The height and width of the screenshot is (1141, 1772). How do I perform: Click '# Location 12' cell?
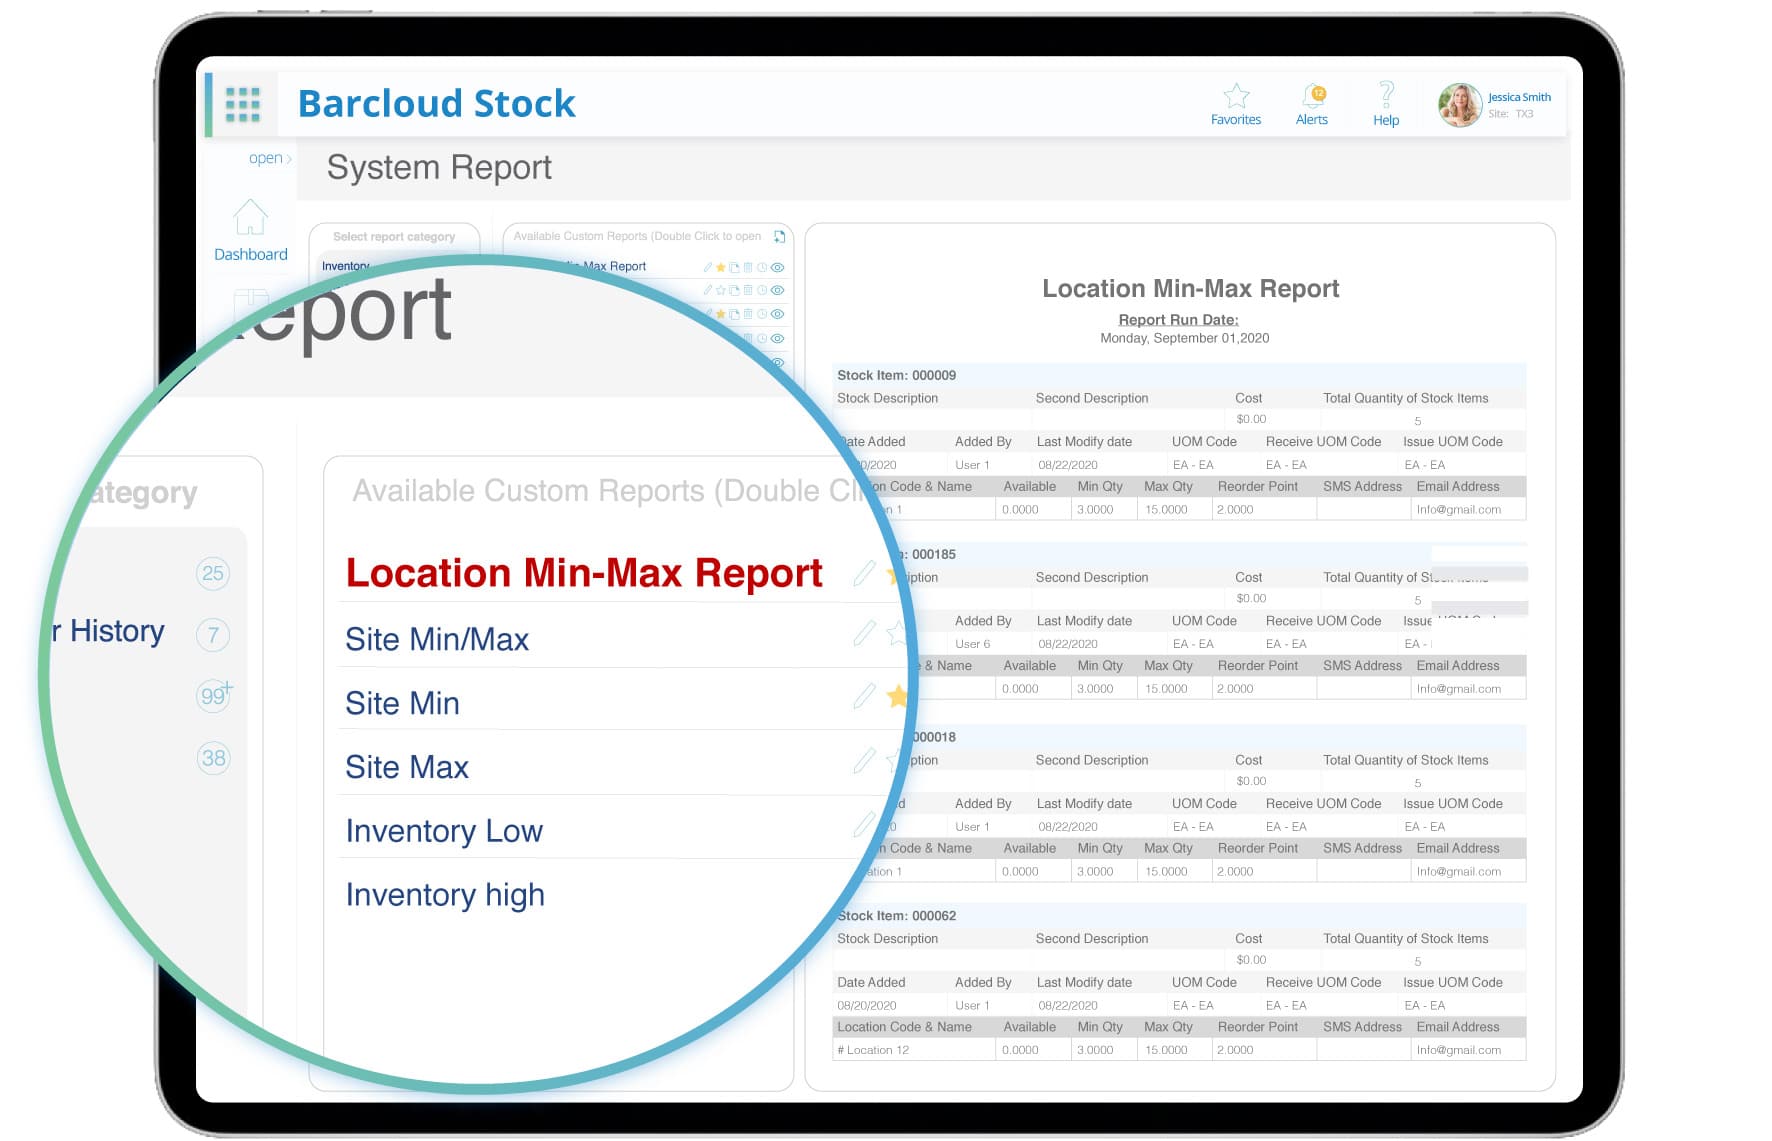pyautogui.click(x=873, y=1050)
